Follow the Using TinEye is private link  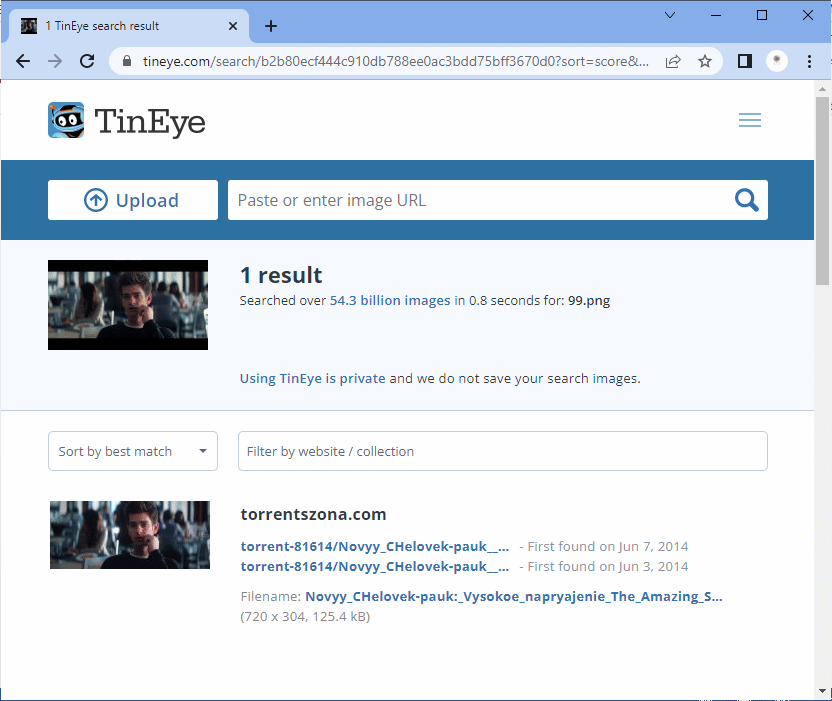pos(312,378)
